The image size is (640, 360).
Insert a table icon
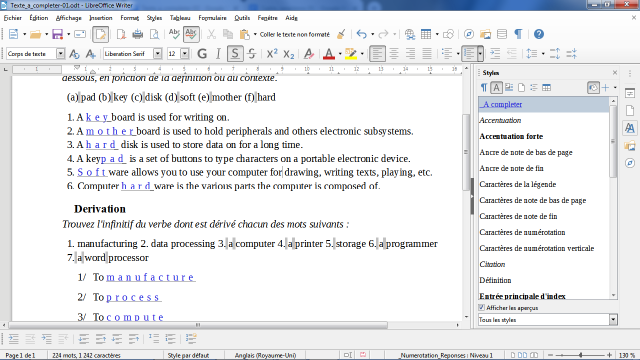pos(426,34)
